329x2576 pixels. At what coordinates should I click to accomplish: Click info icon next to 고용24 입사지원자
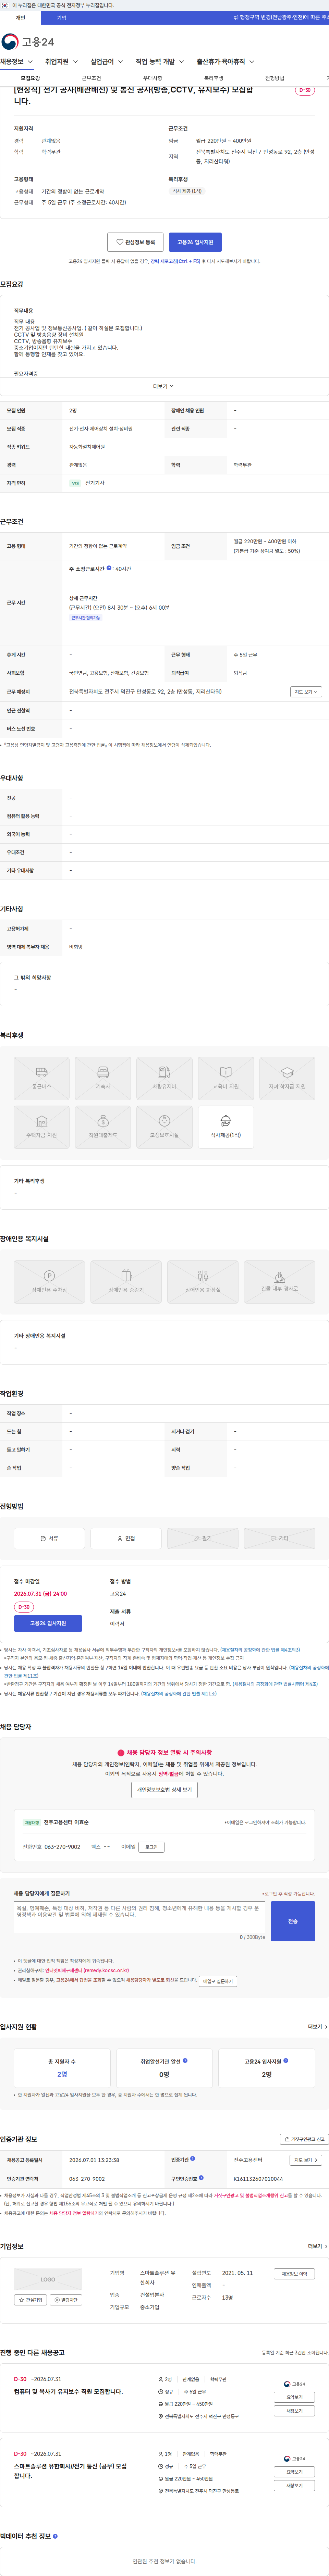(x=287, y=2060)
